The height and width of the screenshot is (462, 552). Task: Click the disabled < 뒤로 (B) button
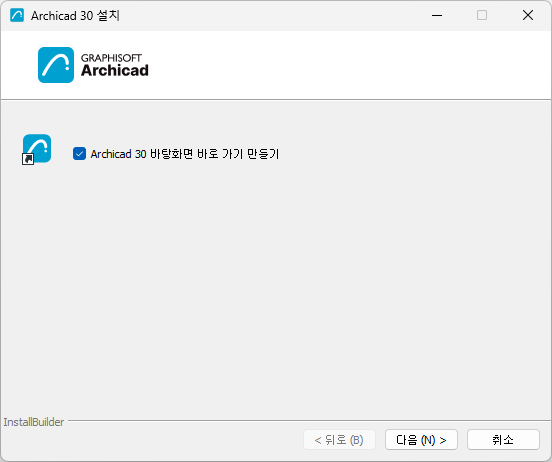pos(339,439)
